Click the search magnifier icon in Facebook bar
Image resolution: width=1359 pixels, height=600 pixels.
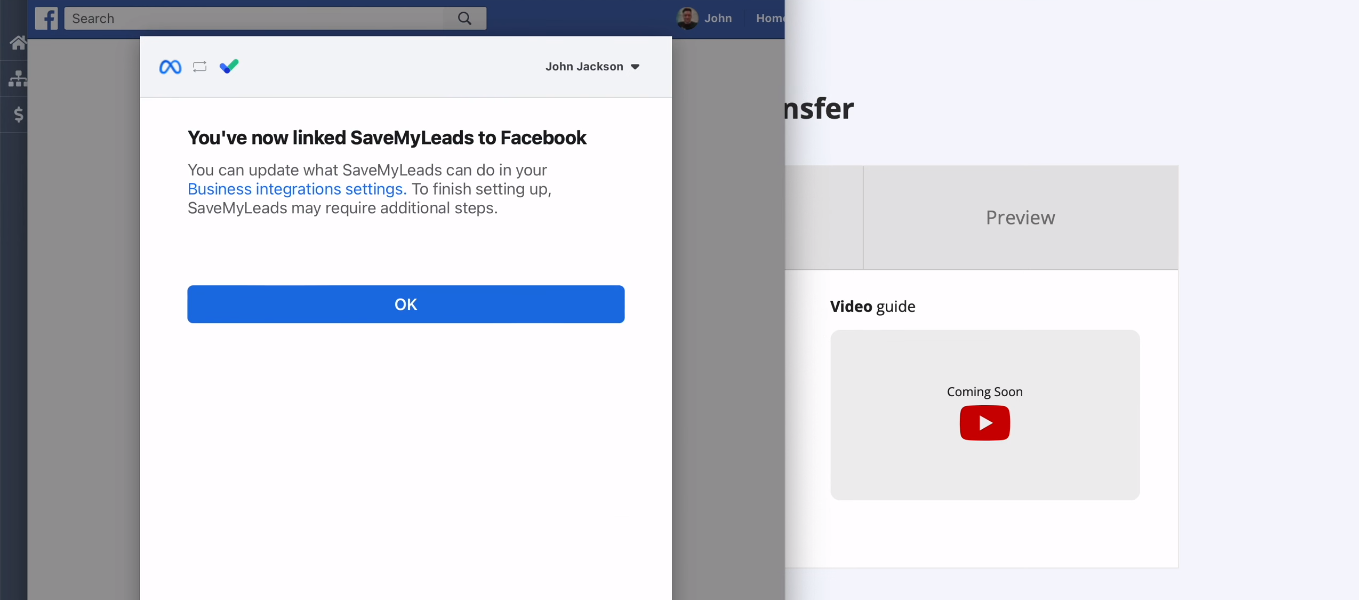[464, 18]
